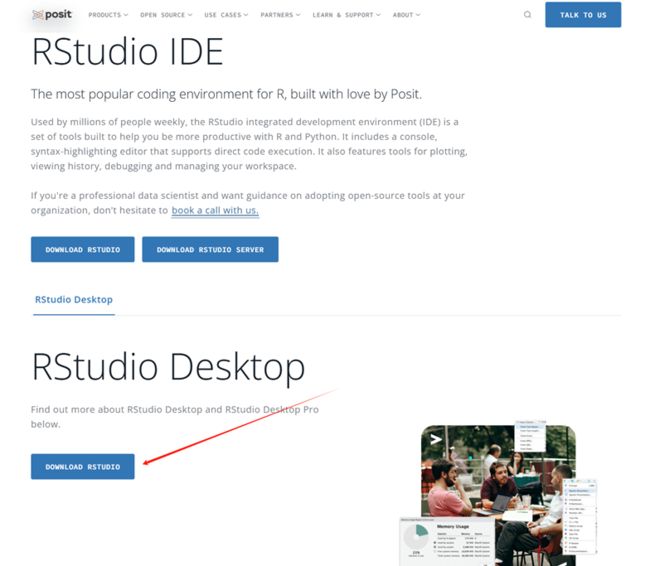The width and height of the screenshot is (650, 566).
Task: Click Download RStudio Server button
Action: [x=210, y=250]
